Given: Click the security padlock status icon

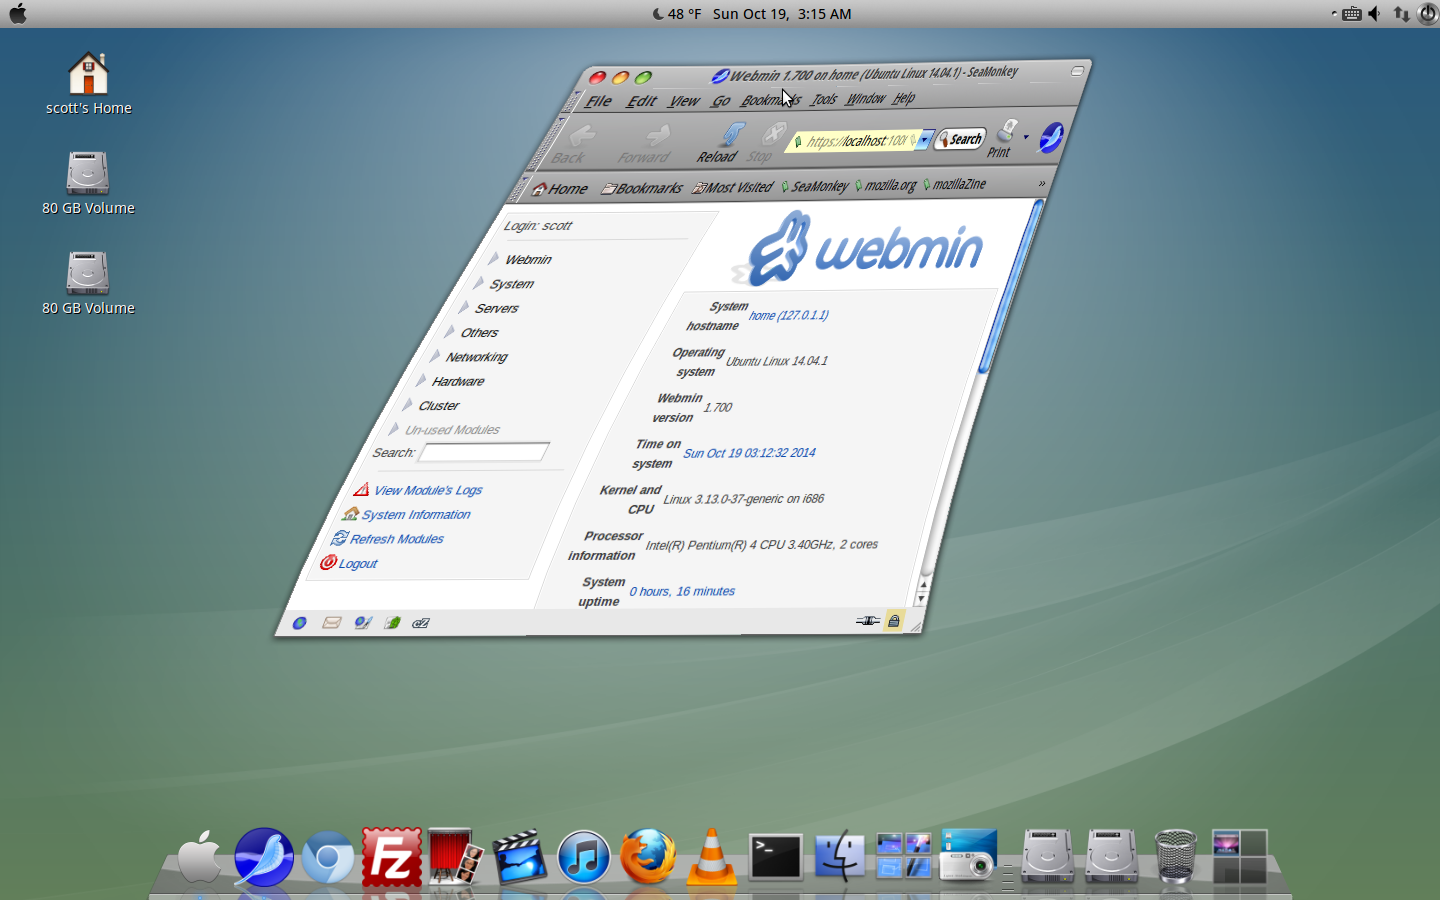Looking at the screenshot, I should coord(894,621).
